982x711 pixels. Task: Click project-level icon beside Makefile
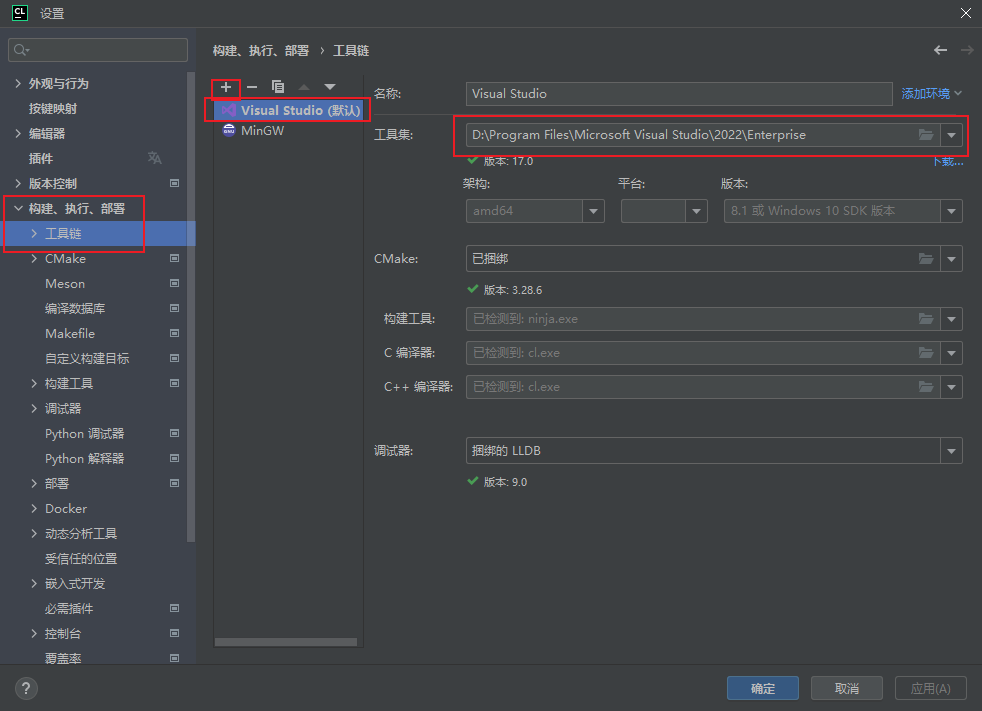175,333
